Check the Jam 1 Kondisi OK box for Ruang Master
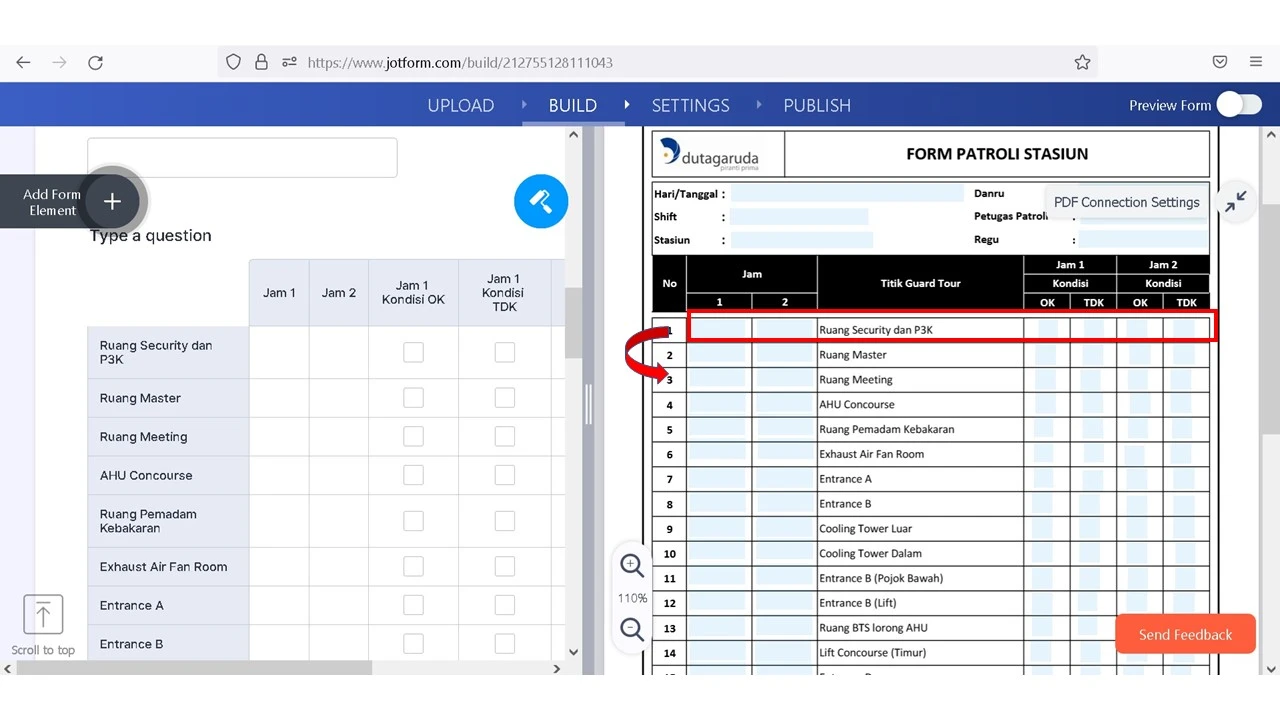The height and width of the screenshot is (720, 1280). click(x=413, y=397)
